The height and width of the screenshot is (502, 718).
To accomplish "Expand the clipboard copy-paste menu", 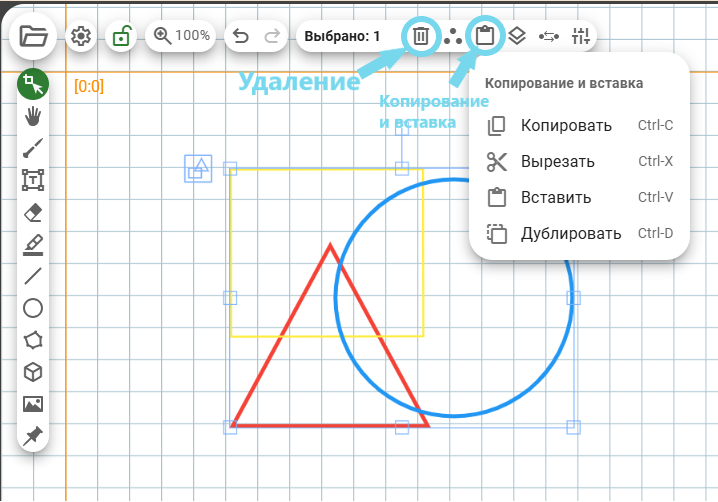I will (485, 36).
